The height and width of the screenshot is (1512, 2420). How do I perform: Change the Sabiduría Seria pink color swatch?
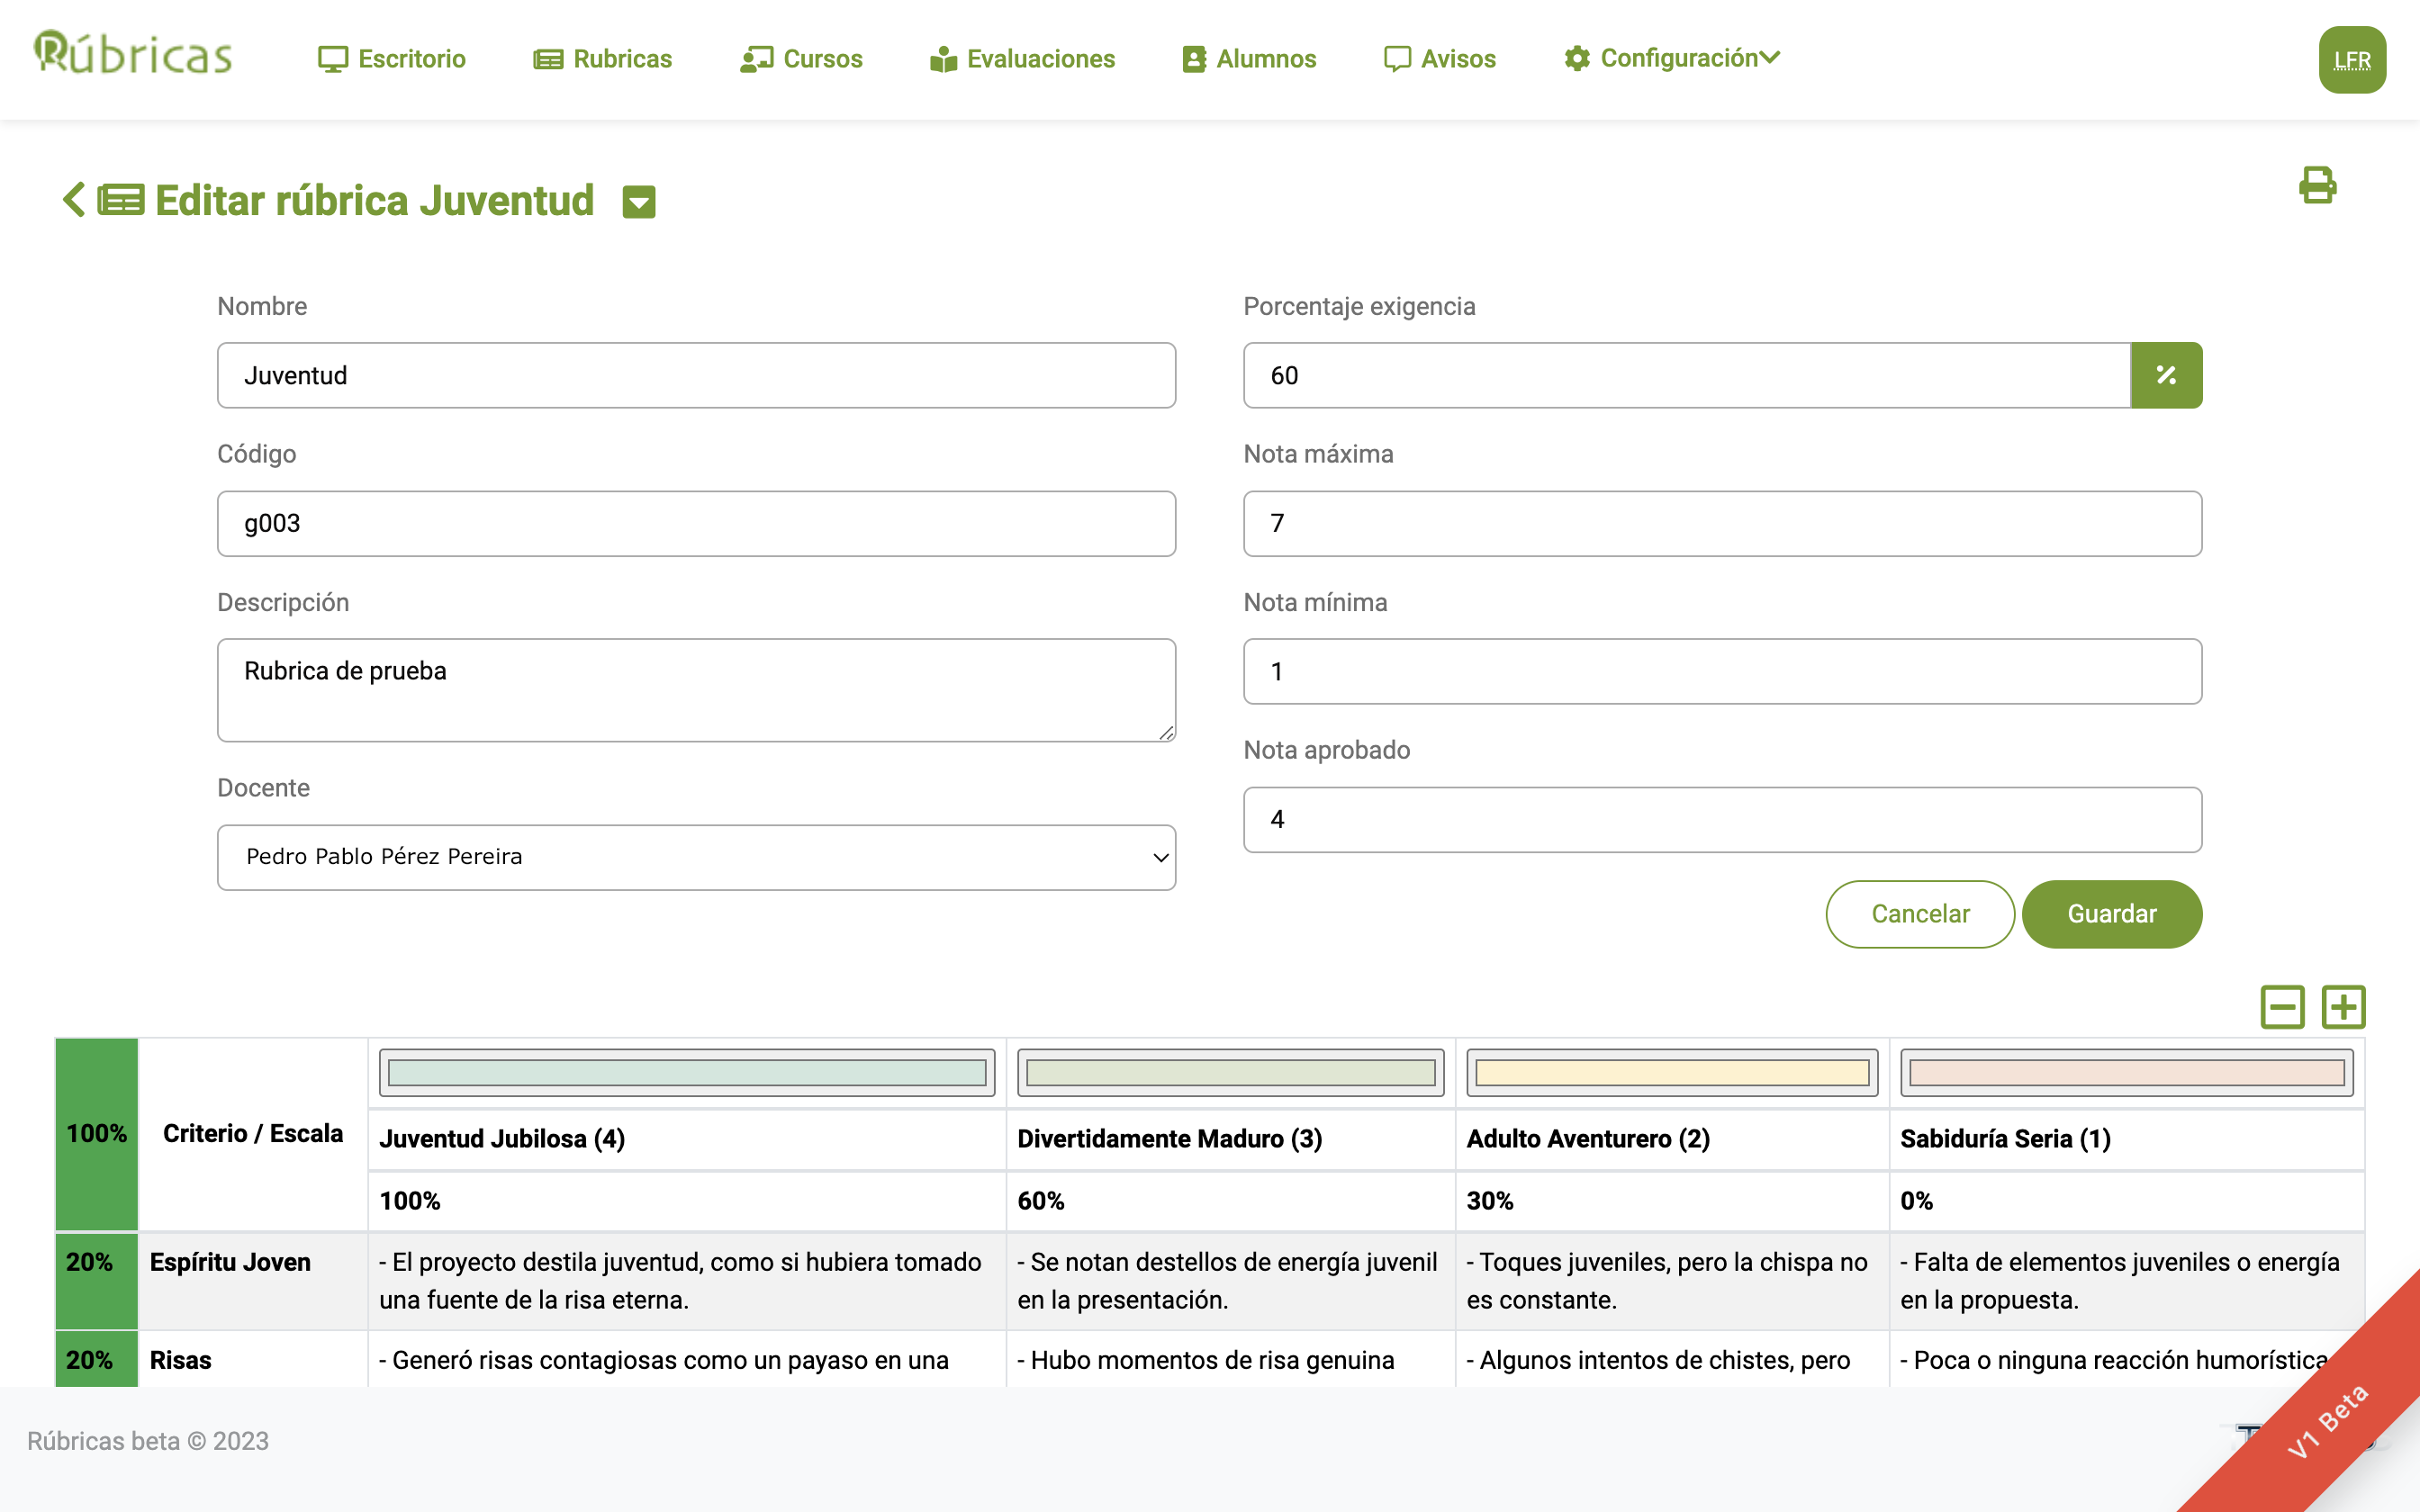(2126, 1073)
